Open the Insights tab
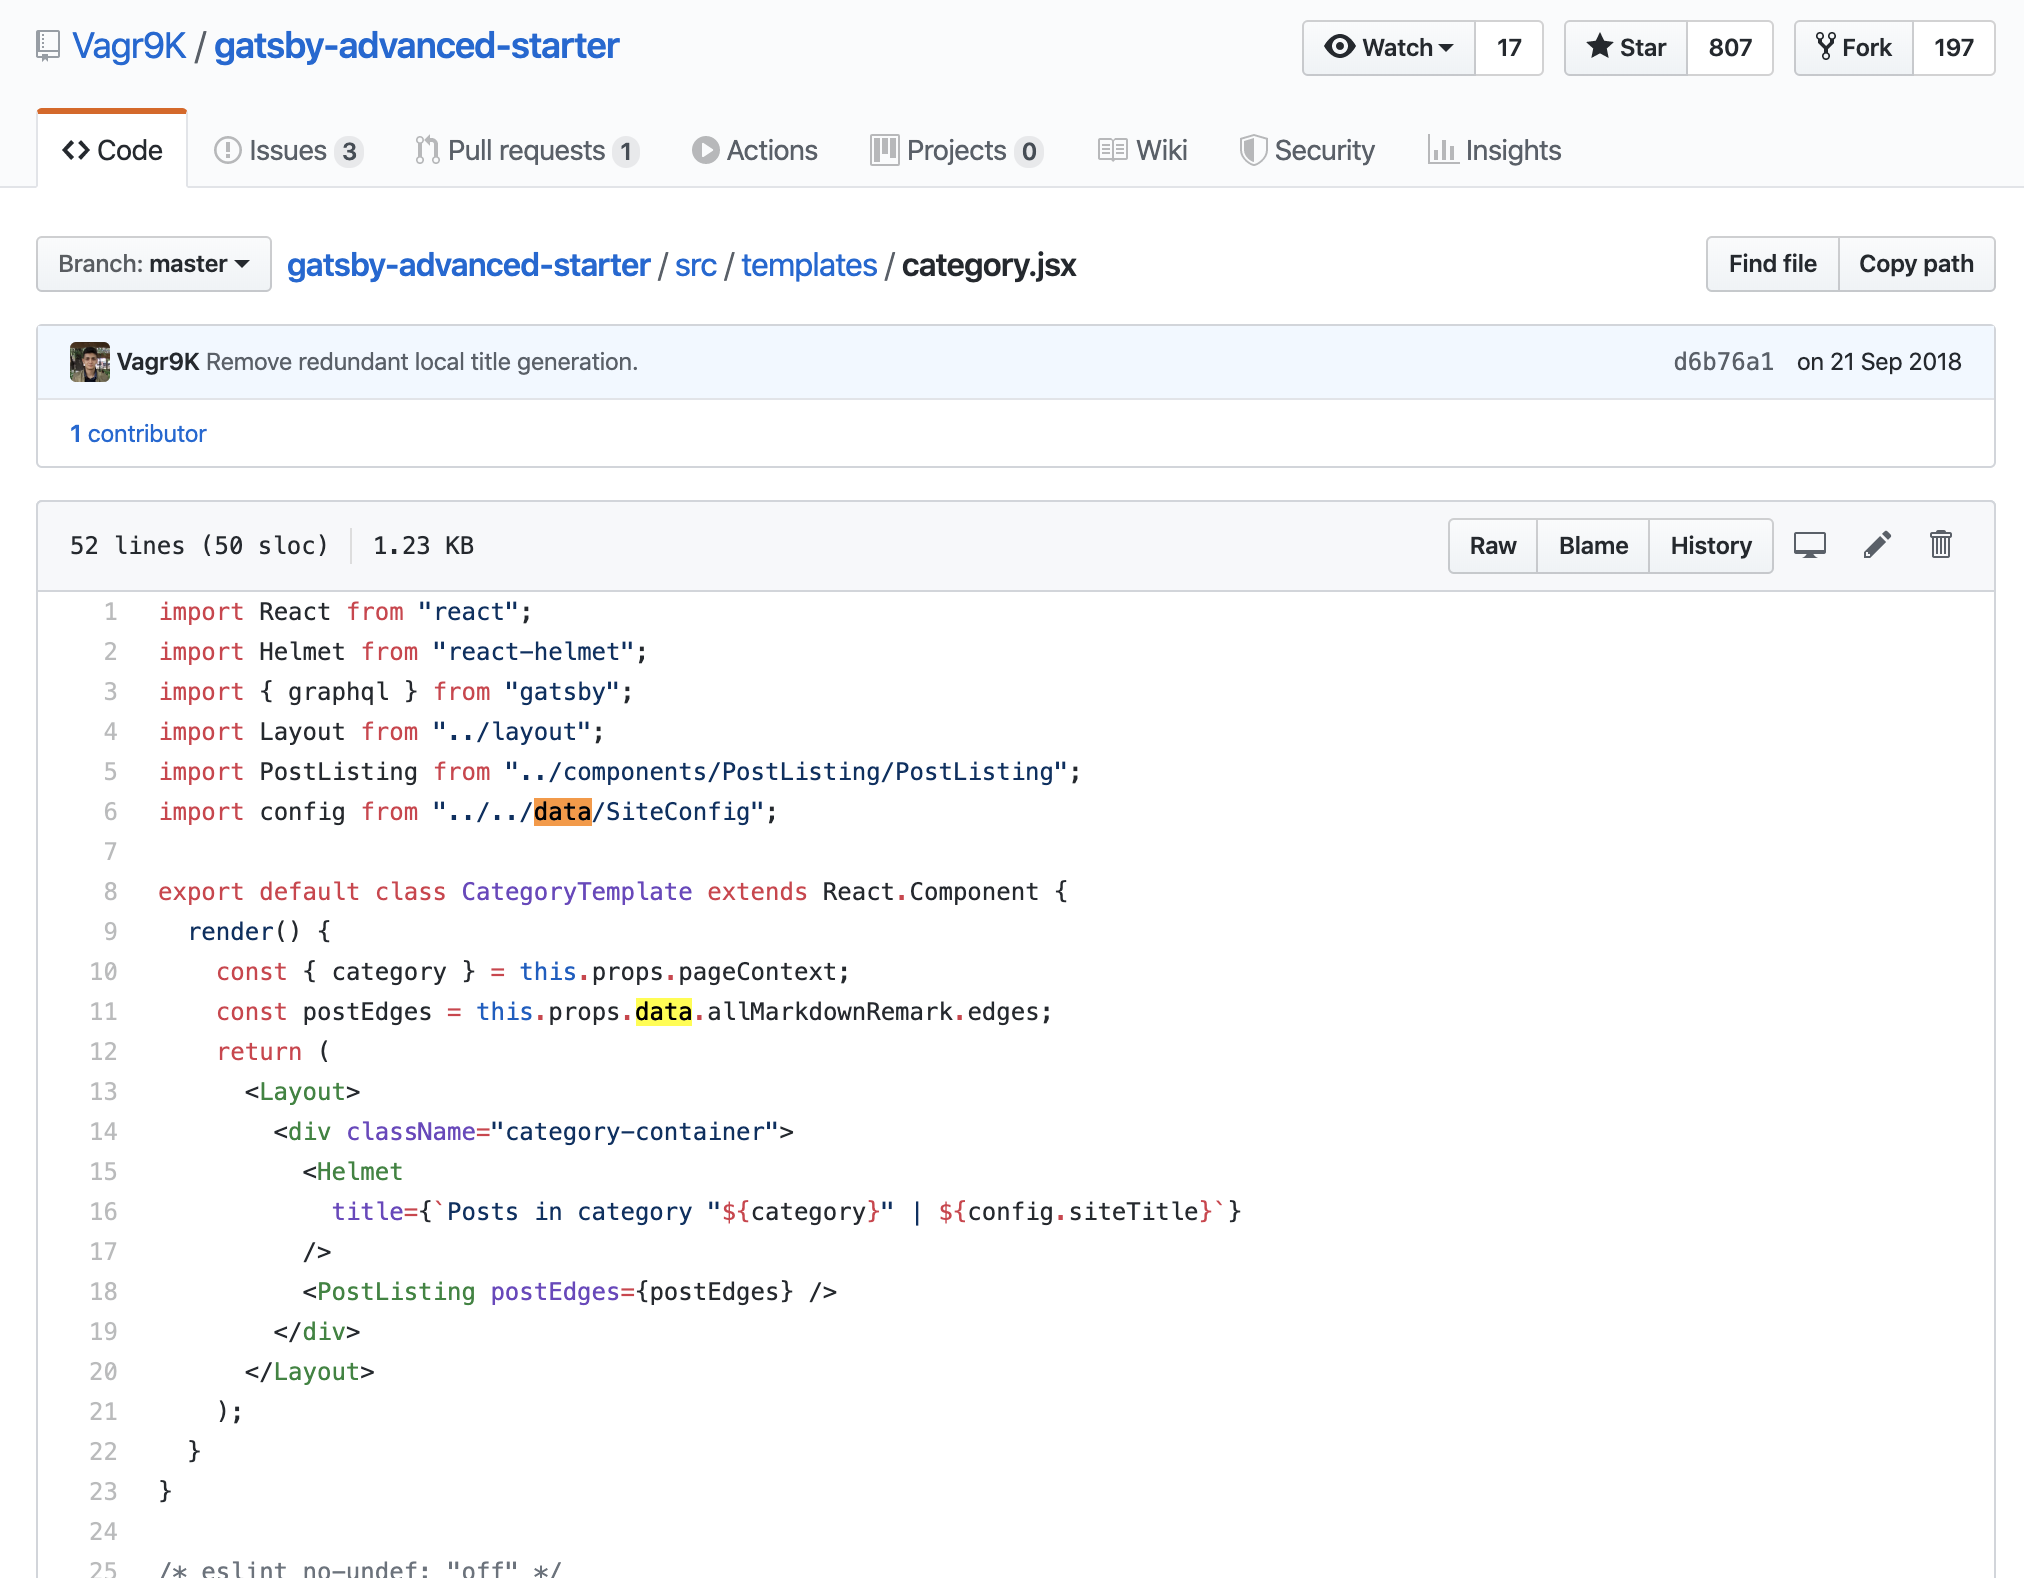This screenshot has width=2024, height=1578. coord(1495,151)
